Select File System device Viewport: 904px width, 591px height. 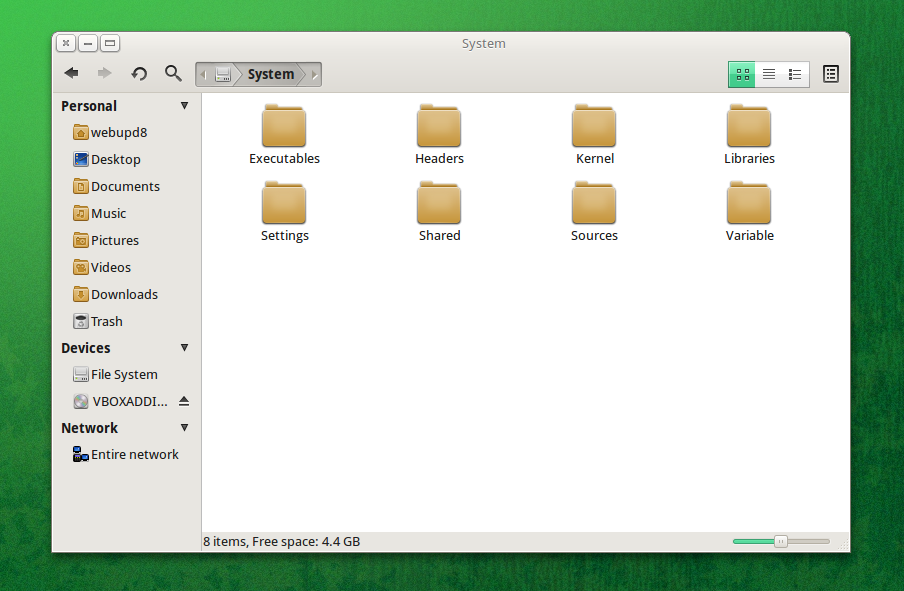(115, 375)
